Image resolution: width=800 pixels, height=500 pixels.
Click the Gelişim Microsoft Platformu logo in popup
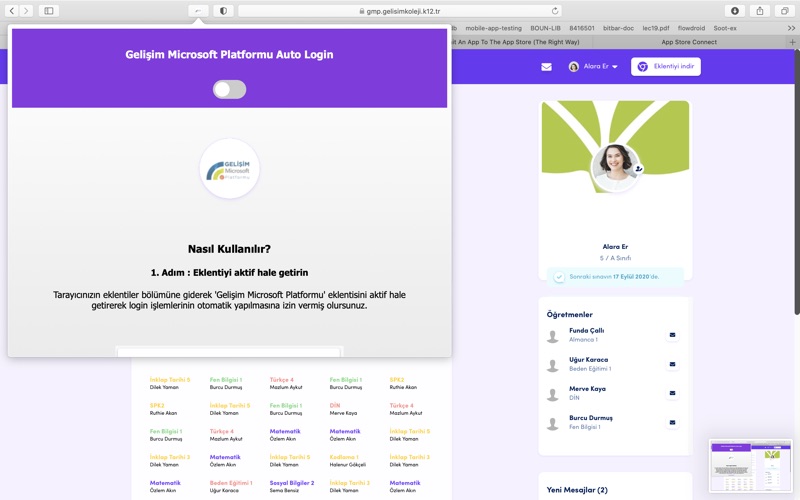tap(230, 169)
